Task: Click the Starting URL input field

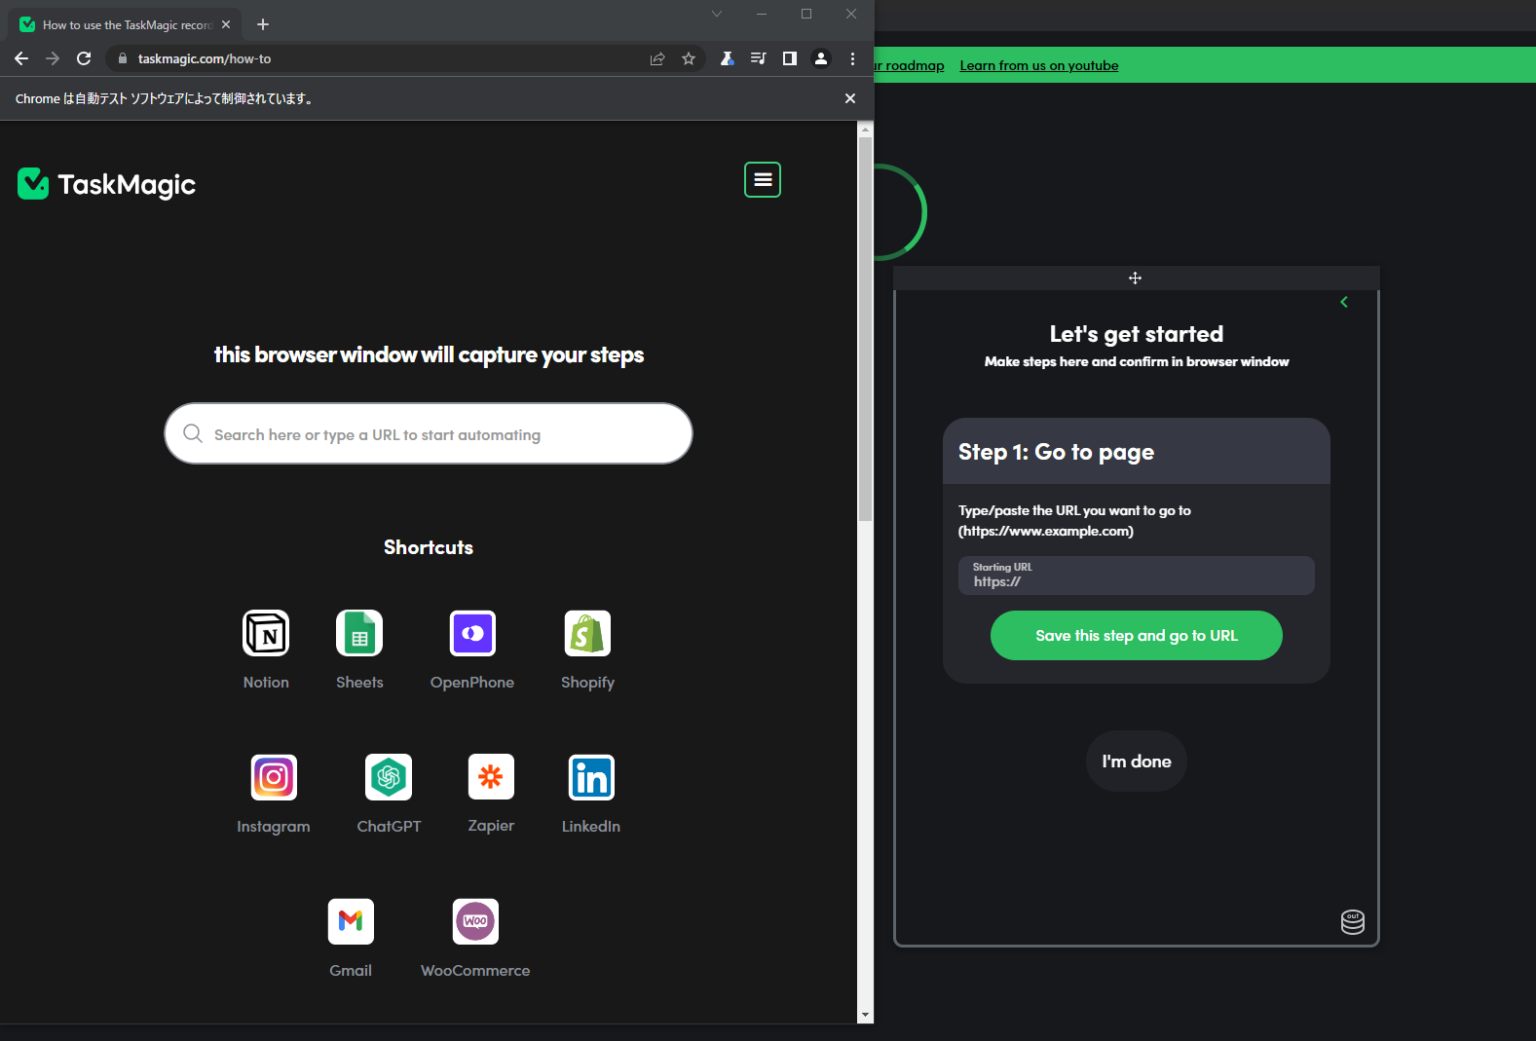Action: (x=1136, y=578)
